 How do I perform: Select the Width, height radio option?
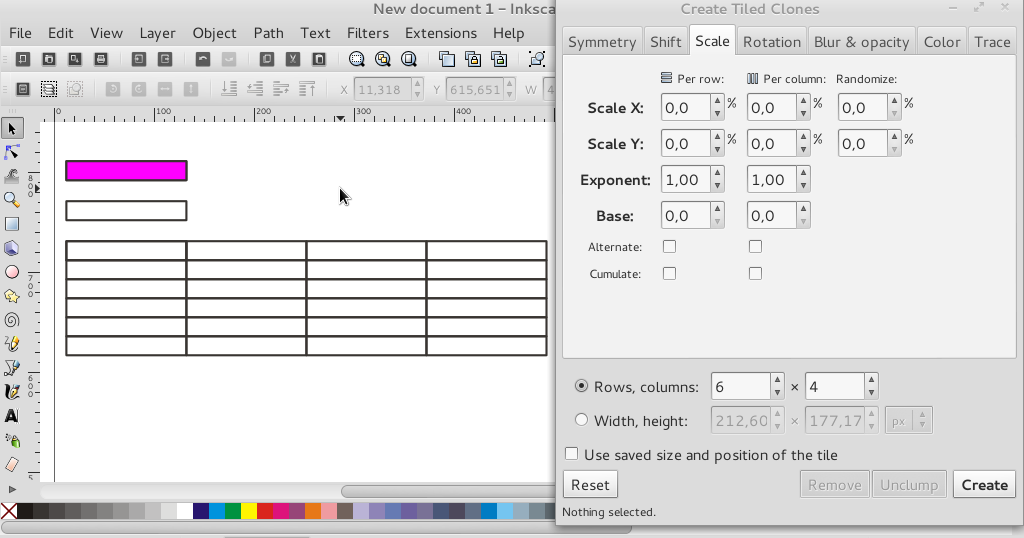point(582,420)
